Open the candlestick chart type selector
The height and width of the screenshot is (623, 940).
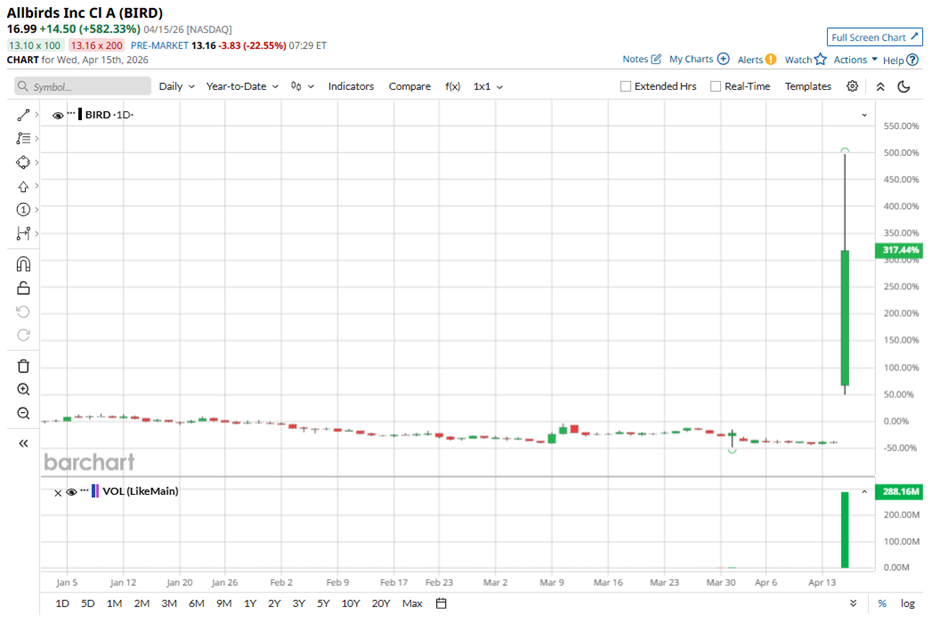click(x=302, y=86)
